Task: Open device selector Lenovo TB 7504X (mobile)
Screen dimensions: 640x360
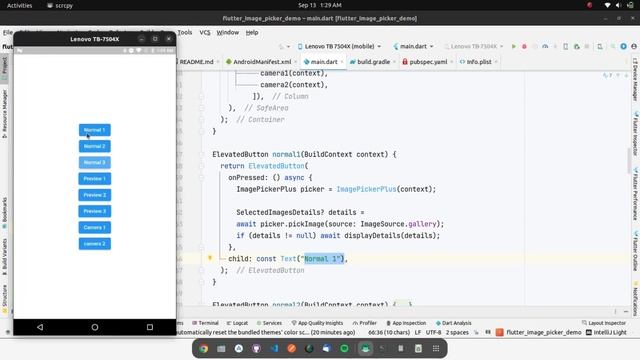Action: pyautogui.click(x=340, y=47)
